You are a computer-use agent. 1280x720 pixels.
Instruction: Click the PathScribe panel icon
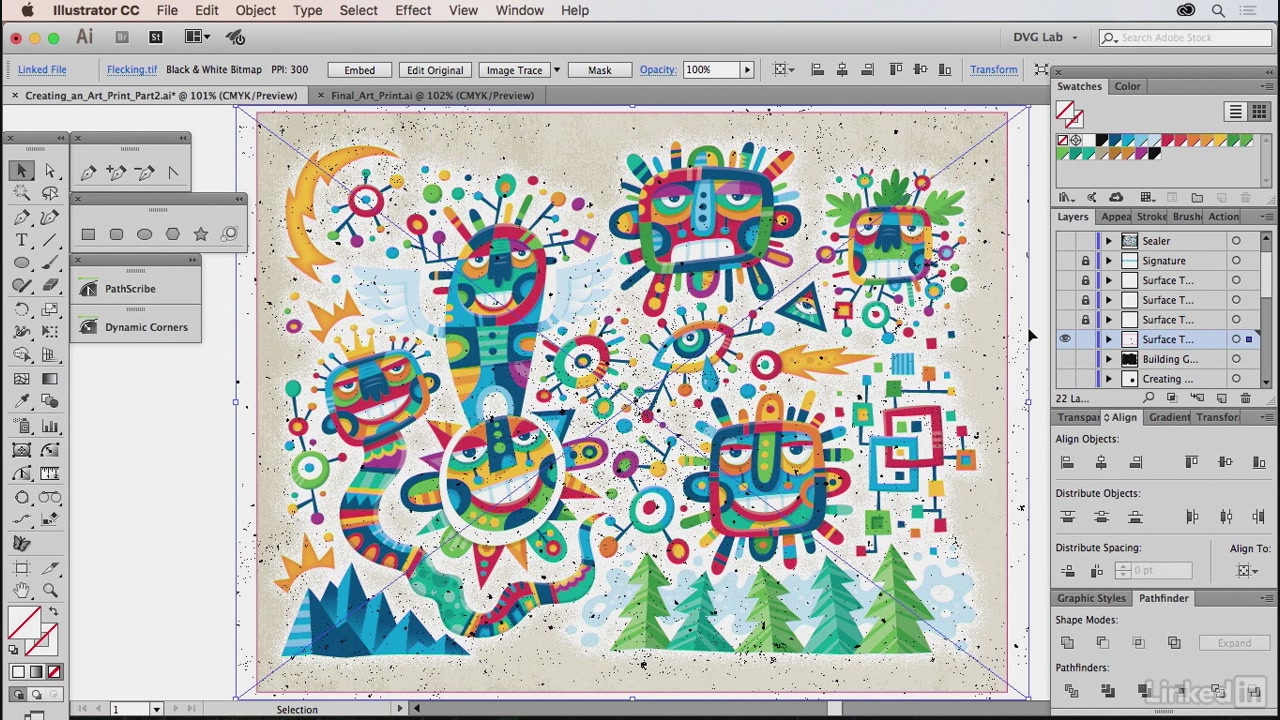88,289
